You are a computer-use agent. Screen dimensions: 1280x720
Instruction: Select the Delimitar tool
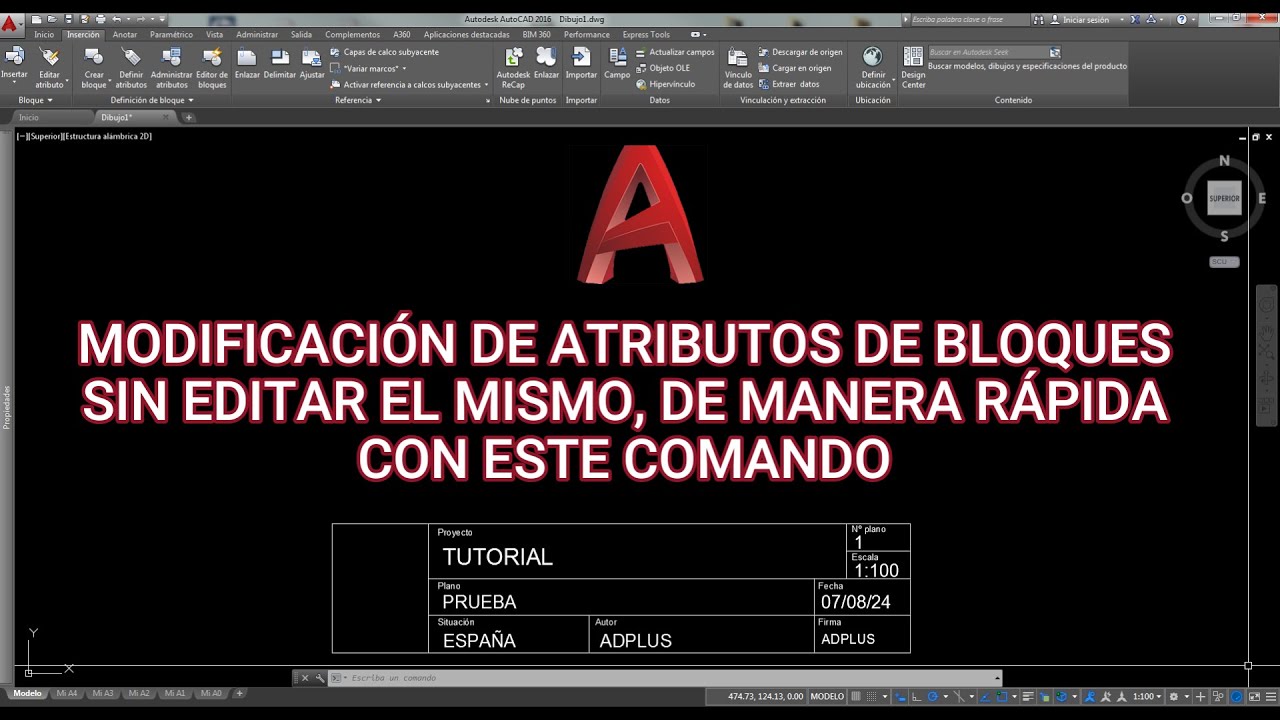tap(280, 62)
